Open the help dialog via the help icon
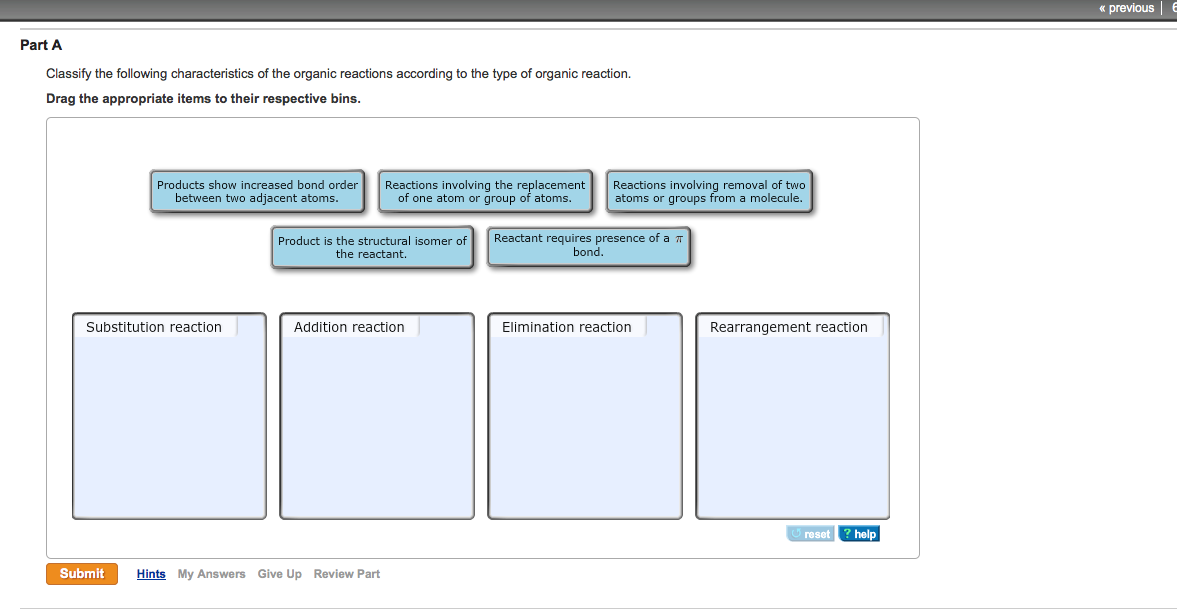1177x609 pixels. [x=858, y=533]
